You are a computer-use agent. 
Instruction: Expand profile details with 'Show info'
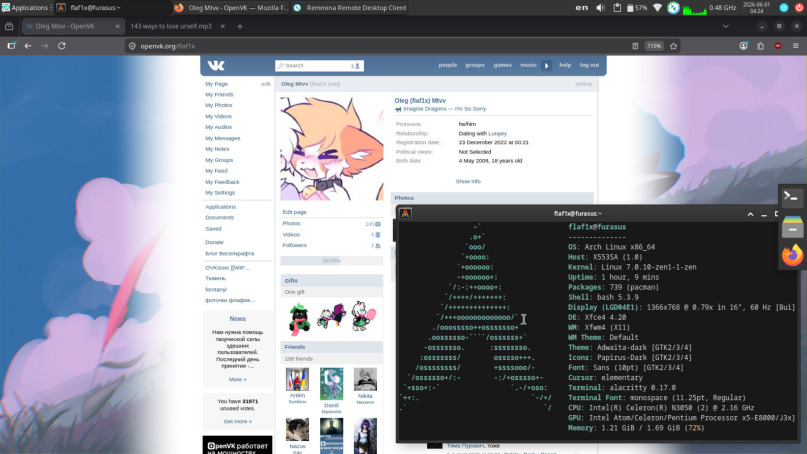tap(468, 182)
